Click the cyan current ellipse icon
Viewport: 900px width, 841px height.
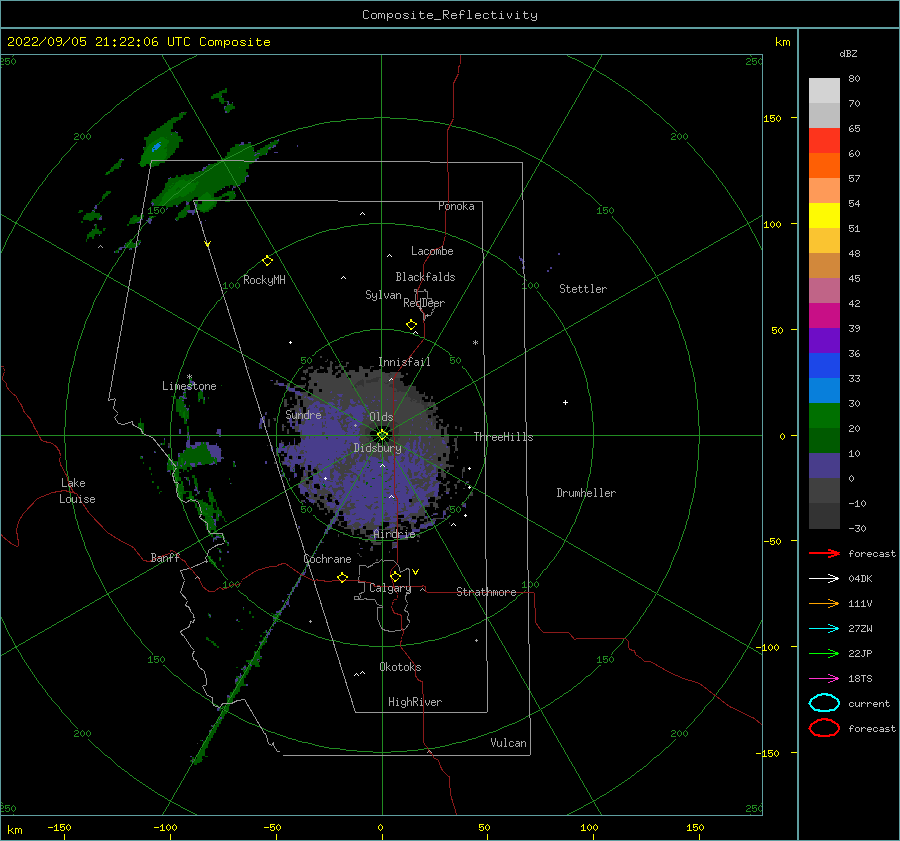[824, 703]
